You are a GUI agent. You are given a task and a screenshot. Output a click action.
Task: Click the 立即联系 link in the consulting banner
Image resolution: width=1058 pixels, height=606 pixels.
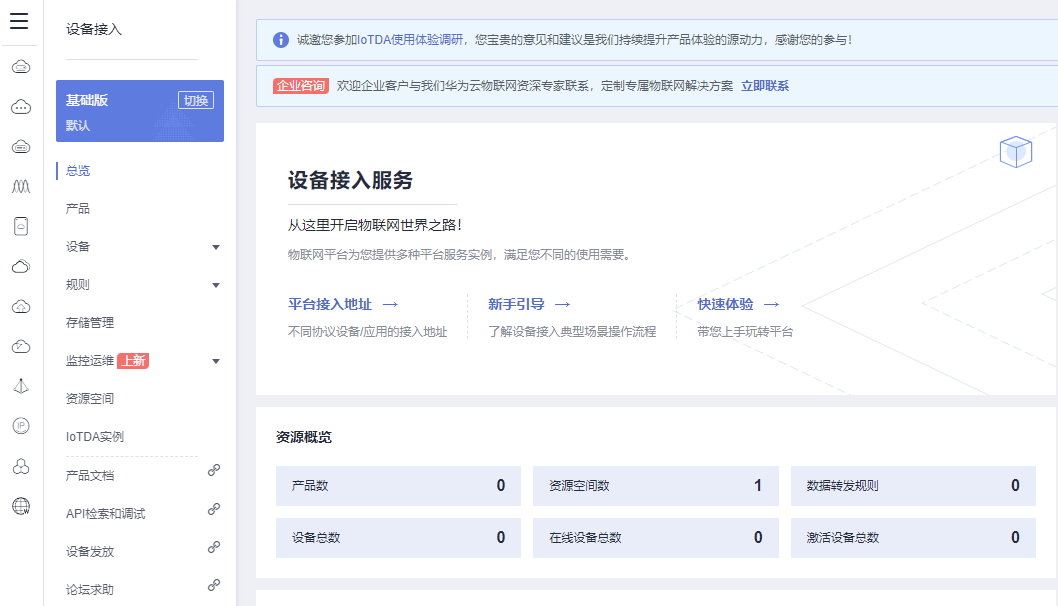point(765,85)
